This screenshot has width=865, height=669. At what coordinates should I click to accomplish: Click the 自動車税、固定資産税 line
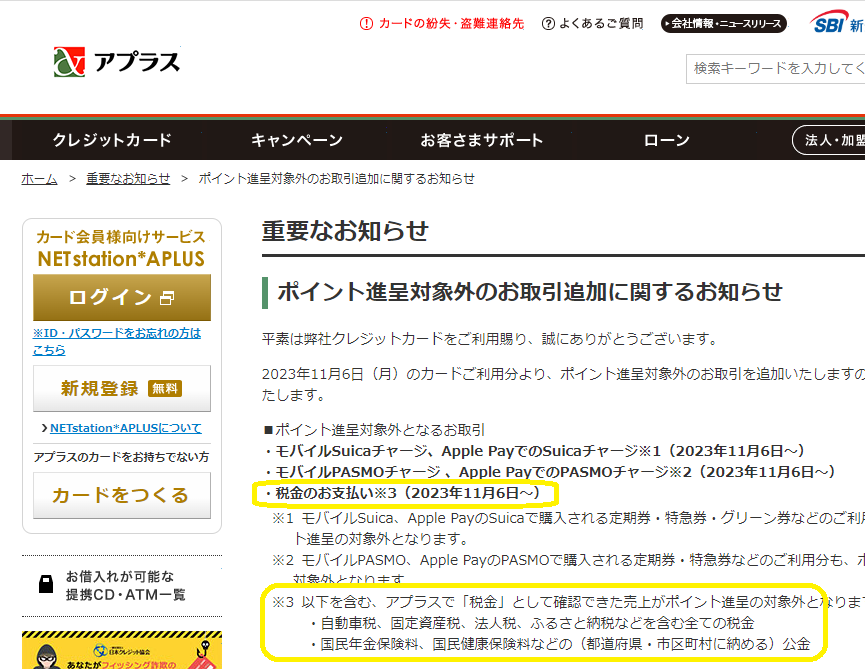point(532,623)
